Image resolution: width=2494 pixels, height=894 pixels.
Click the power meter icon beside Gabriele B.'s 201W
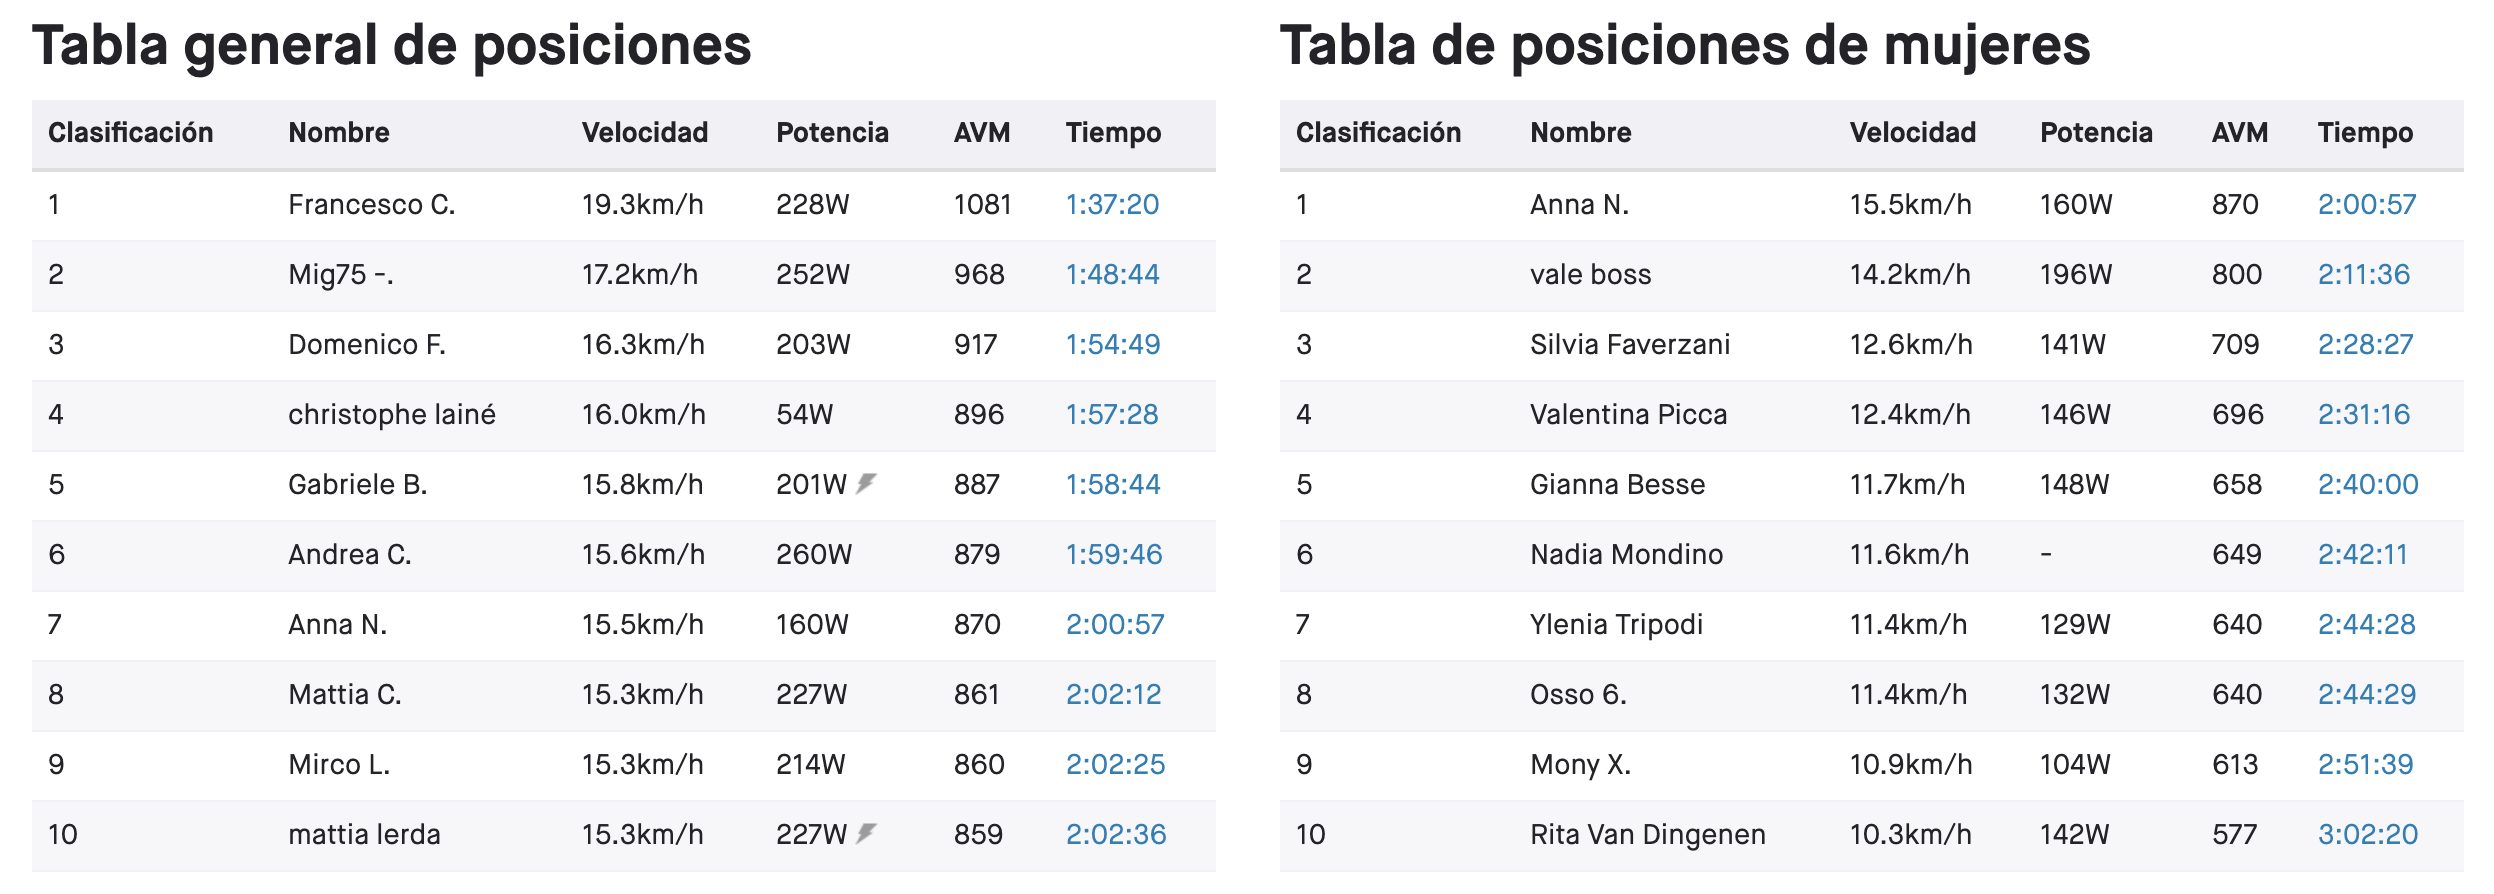[x=866, y=484]
